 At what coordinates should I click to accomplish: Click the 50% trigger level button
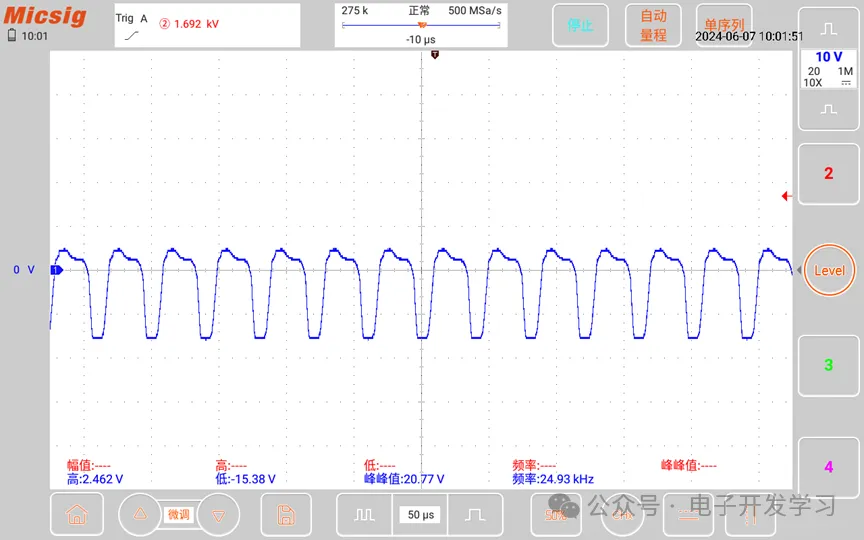coord(556,515)
